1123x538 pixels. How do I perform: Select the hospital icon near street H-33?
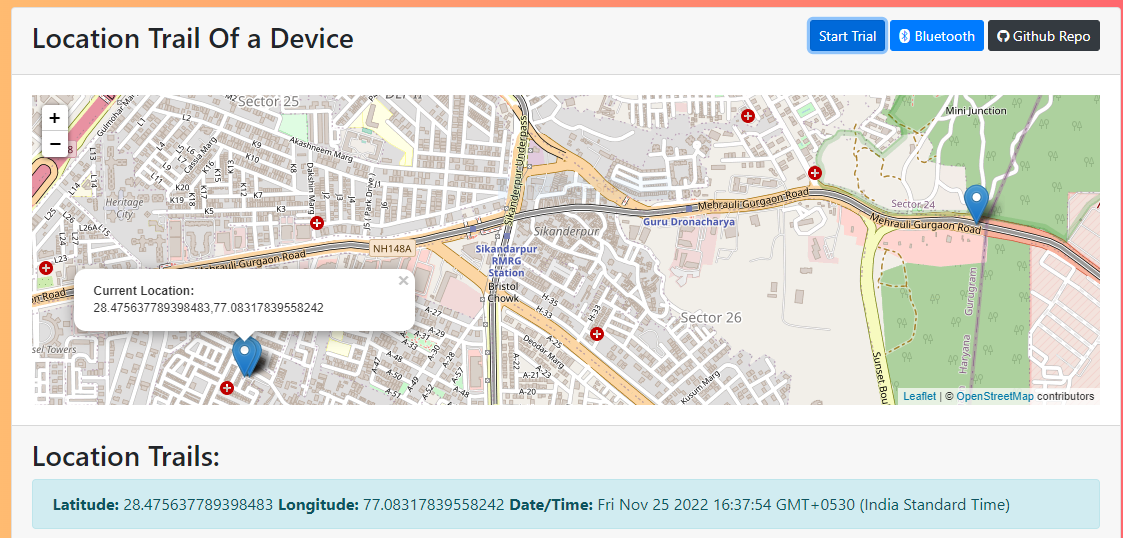tap(597, 333)
